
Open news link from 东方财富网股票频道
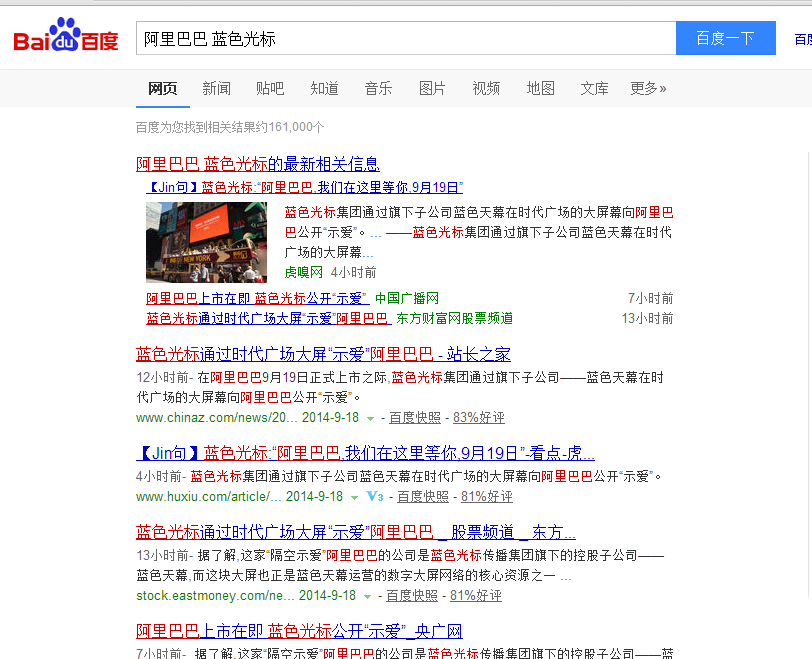tap(268, 318)
